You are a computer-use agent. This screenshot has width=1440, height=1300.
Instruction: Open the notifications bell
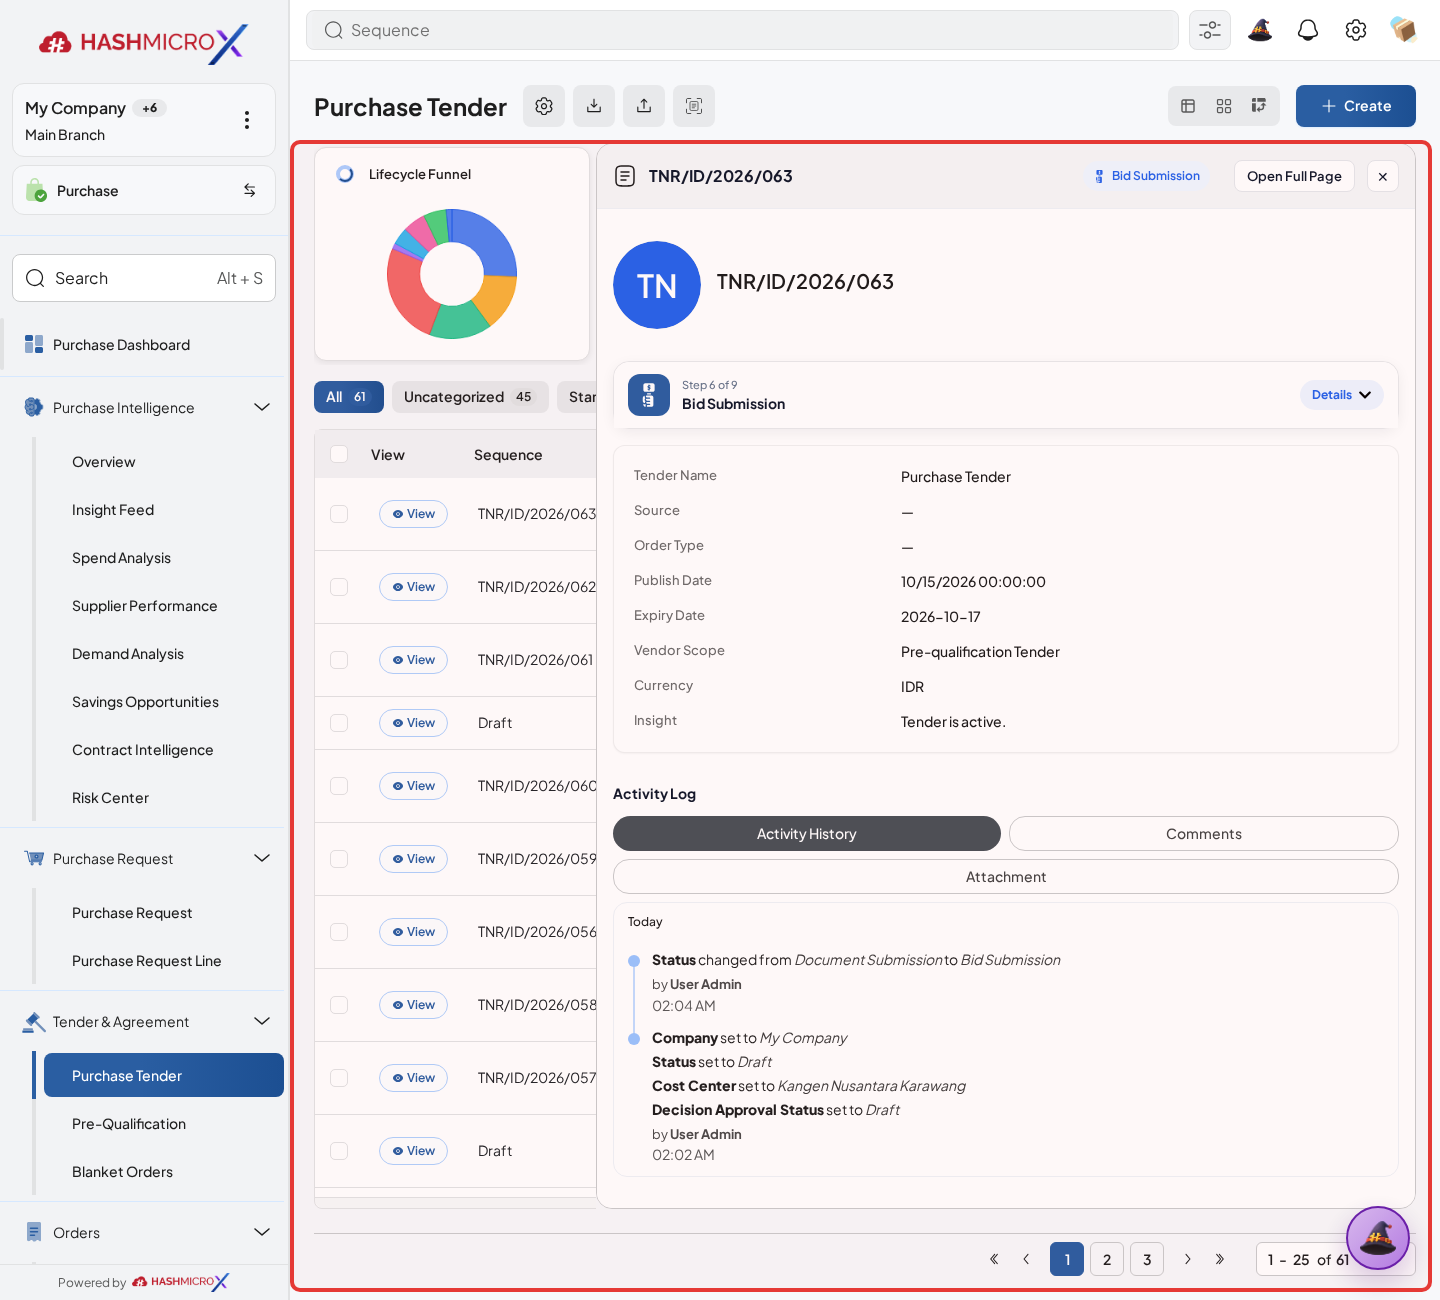tap(1308, 30)
